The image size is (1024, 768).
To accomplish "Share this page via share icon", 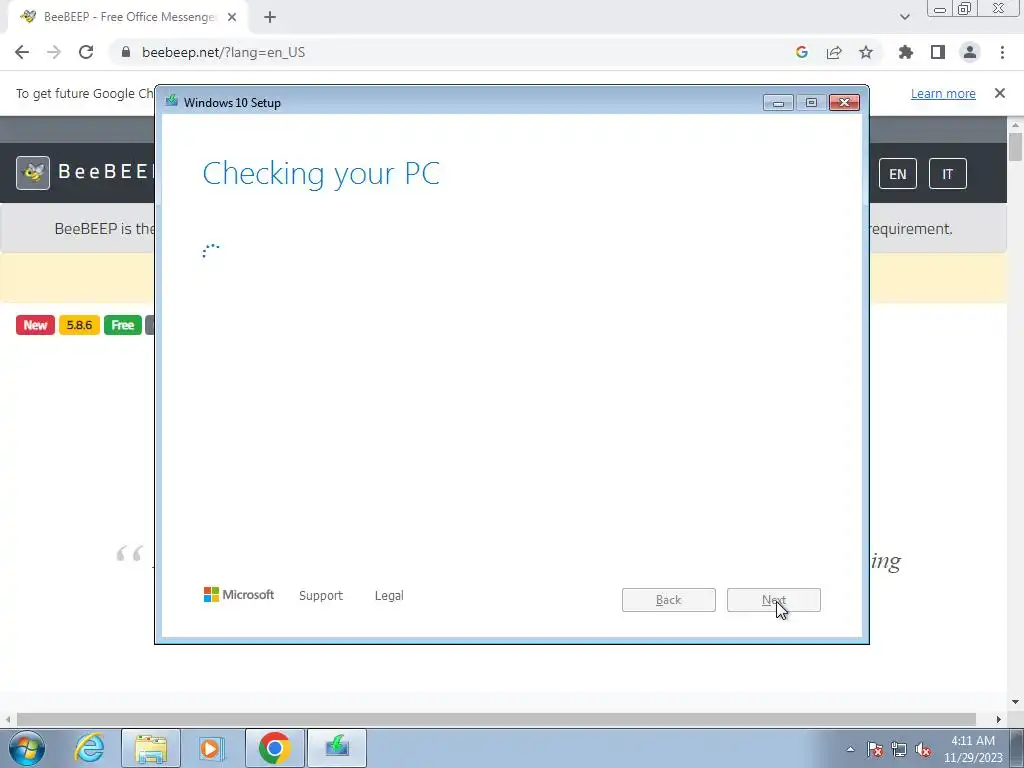I will click(x=834, y=52).
